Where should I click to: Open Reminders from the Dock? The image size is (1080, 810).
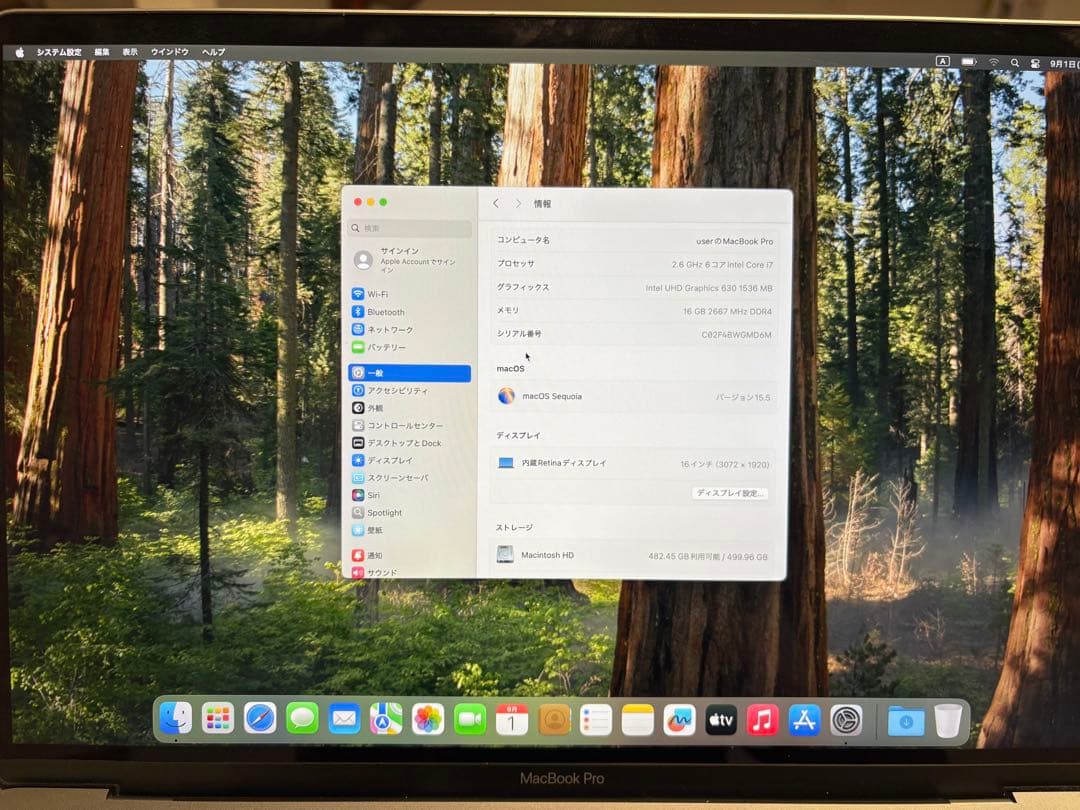596,720
